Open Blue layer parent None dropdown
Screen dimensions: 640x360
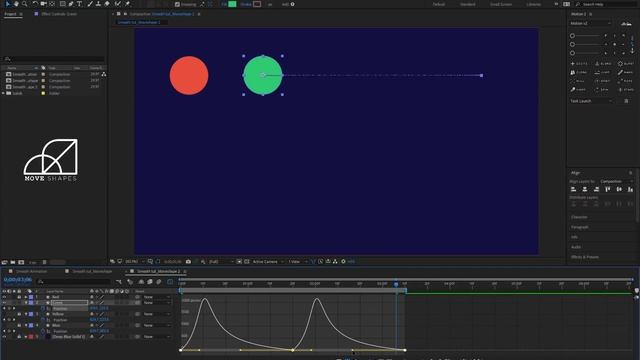(156, 325)
